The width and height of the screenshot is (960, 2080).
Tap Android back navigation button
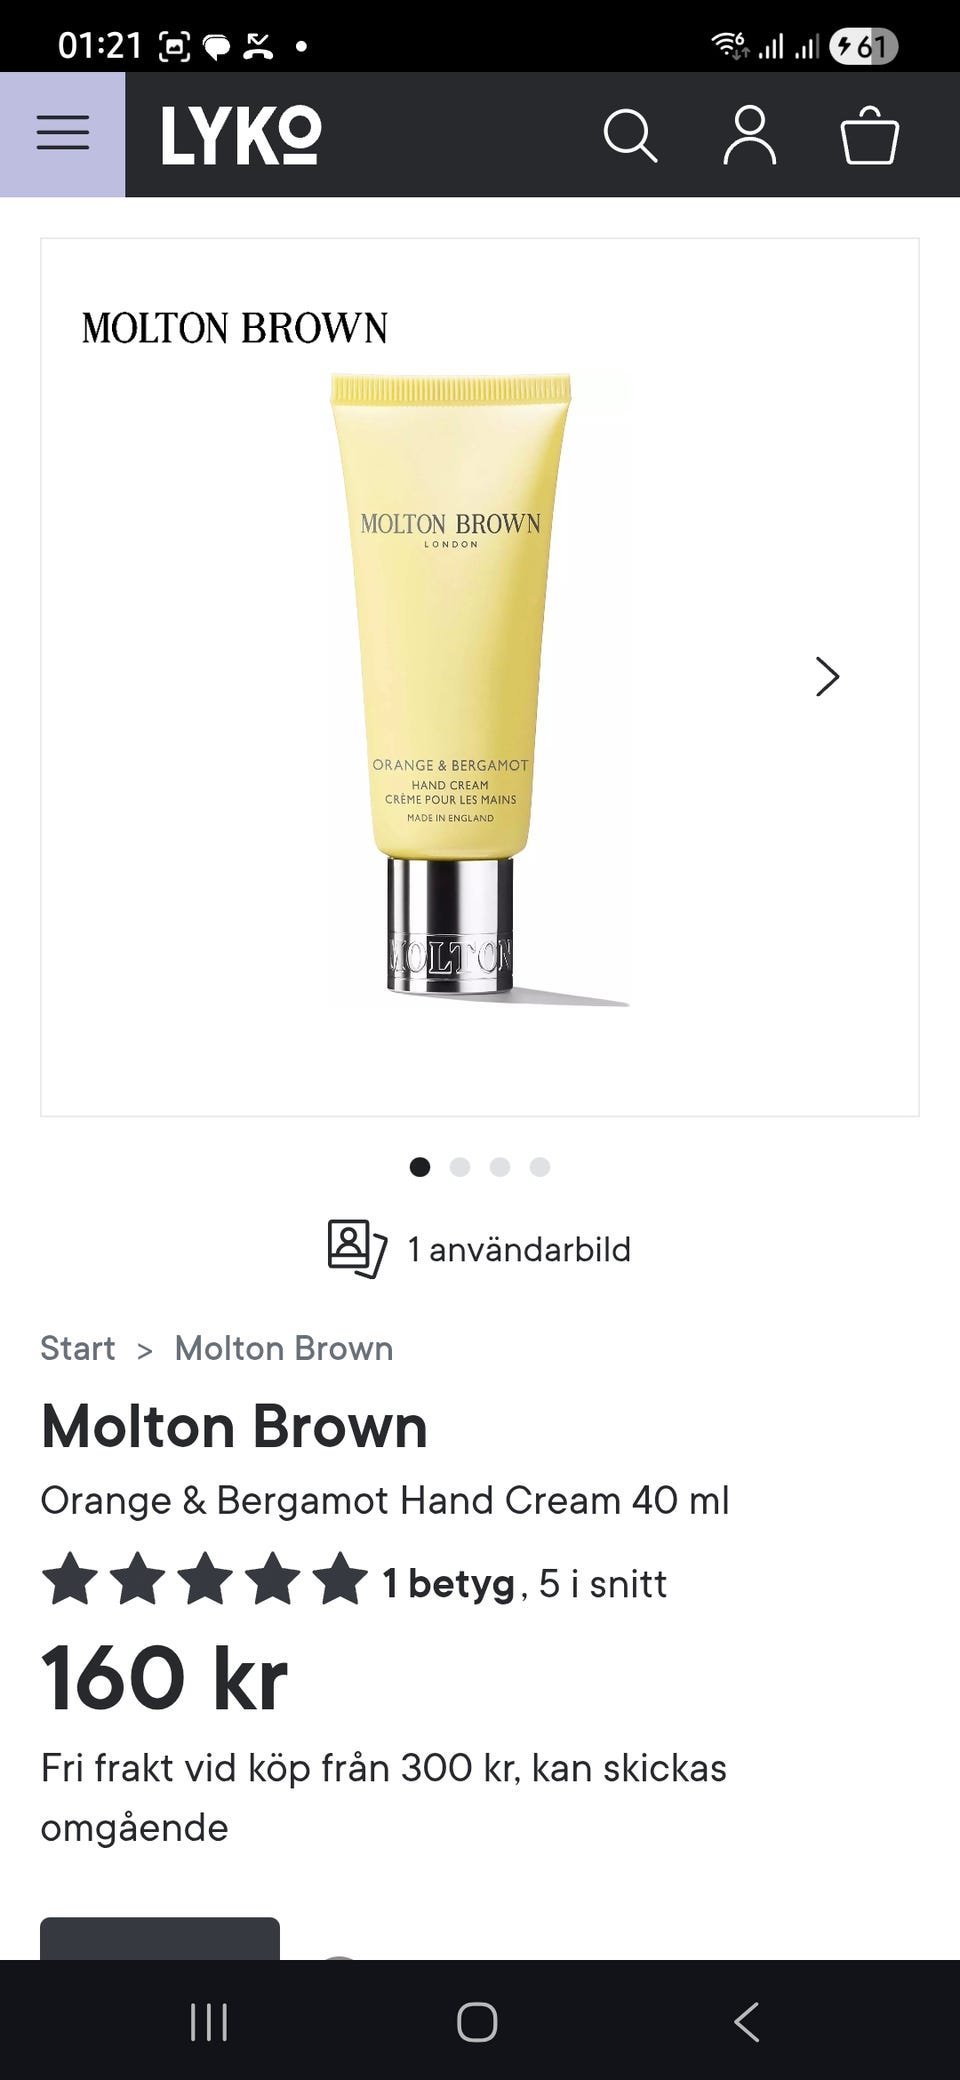click(x=747, y=2022)
